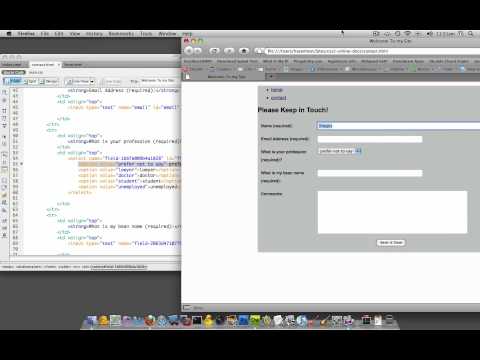Open the Edit menu
The height and width of the screenshot is (360, 480).
click(x=59, y=34)
